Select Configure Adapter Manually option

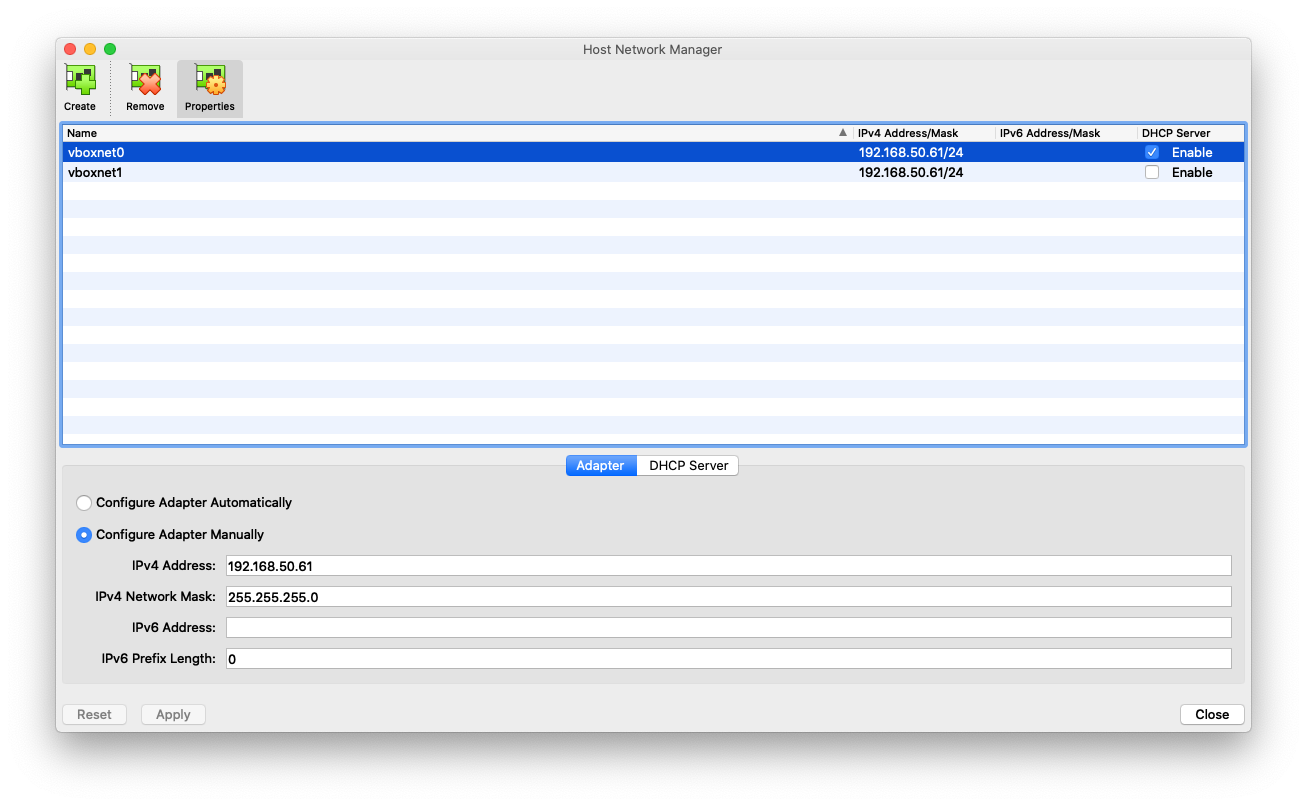[x=84, y=534]
